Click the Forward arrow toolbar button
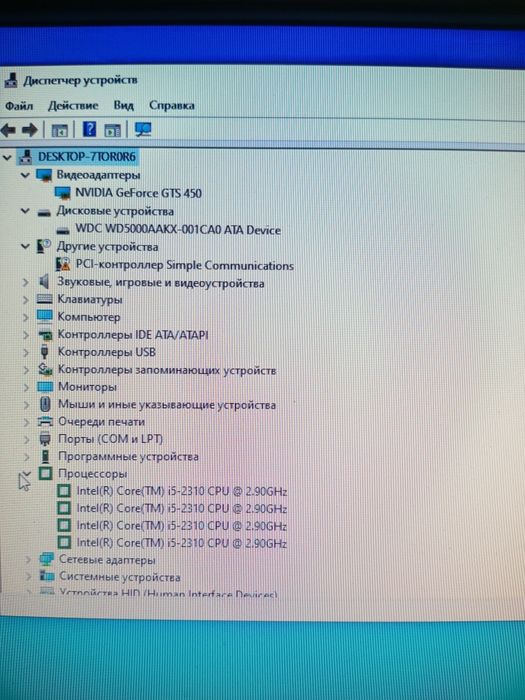 tap(30, 130)
